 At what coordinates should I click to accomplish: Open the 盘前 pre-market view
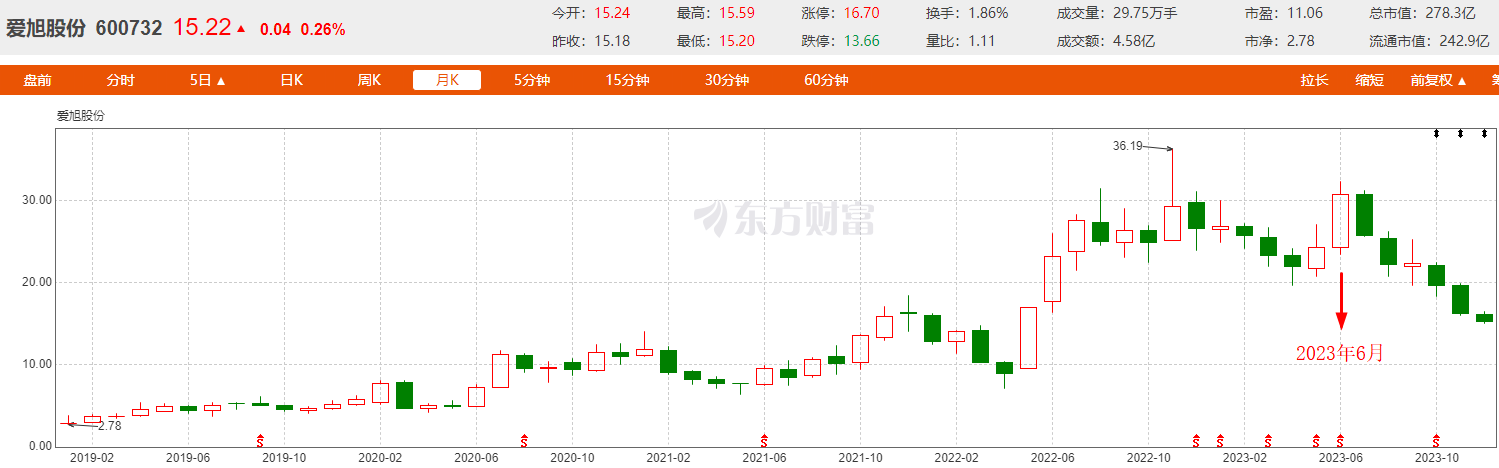(38, 81)
